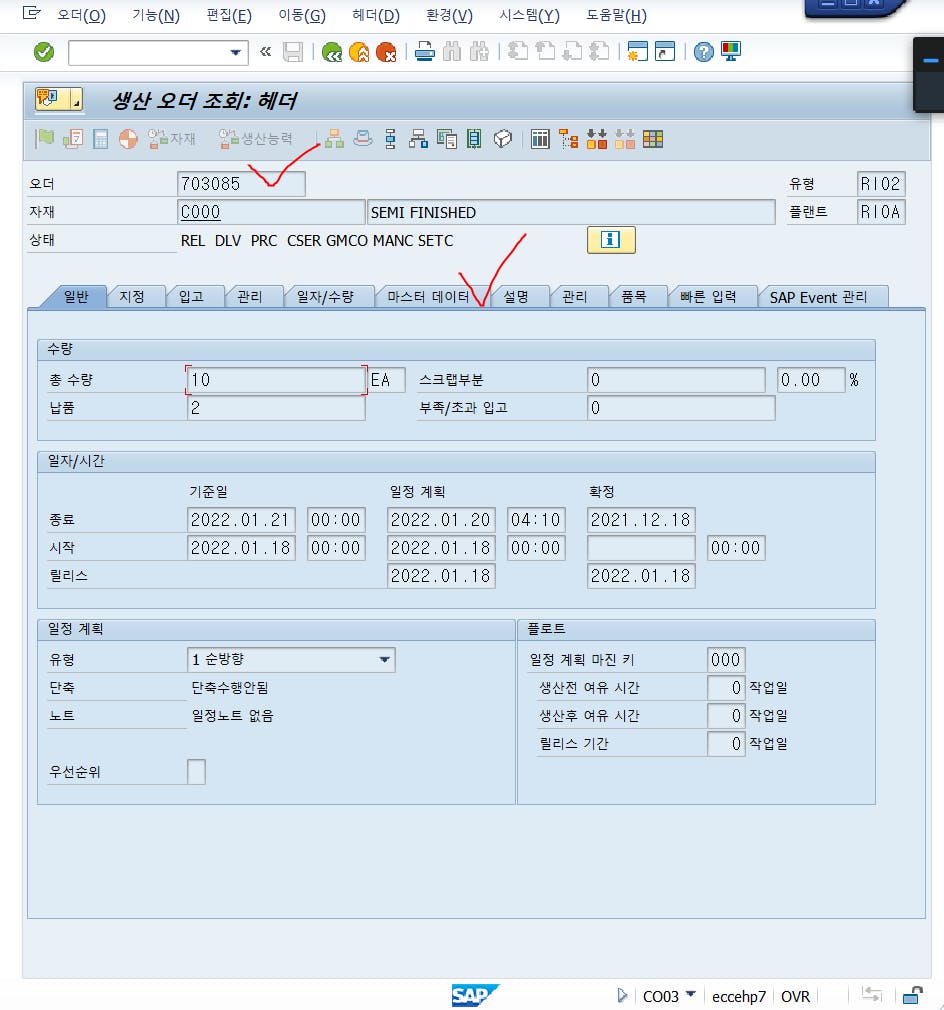
Task: Click the Customize Local Layout monitor icon
Action: click(731, 52)
